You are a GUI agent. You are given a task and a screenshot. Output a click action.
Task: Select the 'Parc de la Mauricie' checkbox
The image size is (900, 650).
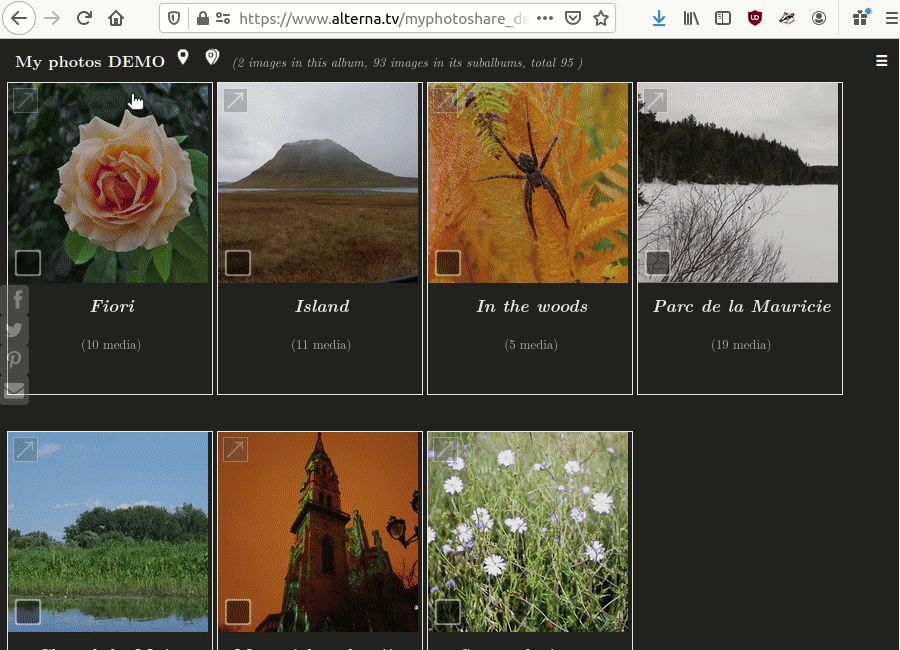[656, 262]
